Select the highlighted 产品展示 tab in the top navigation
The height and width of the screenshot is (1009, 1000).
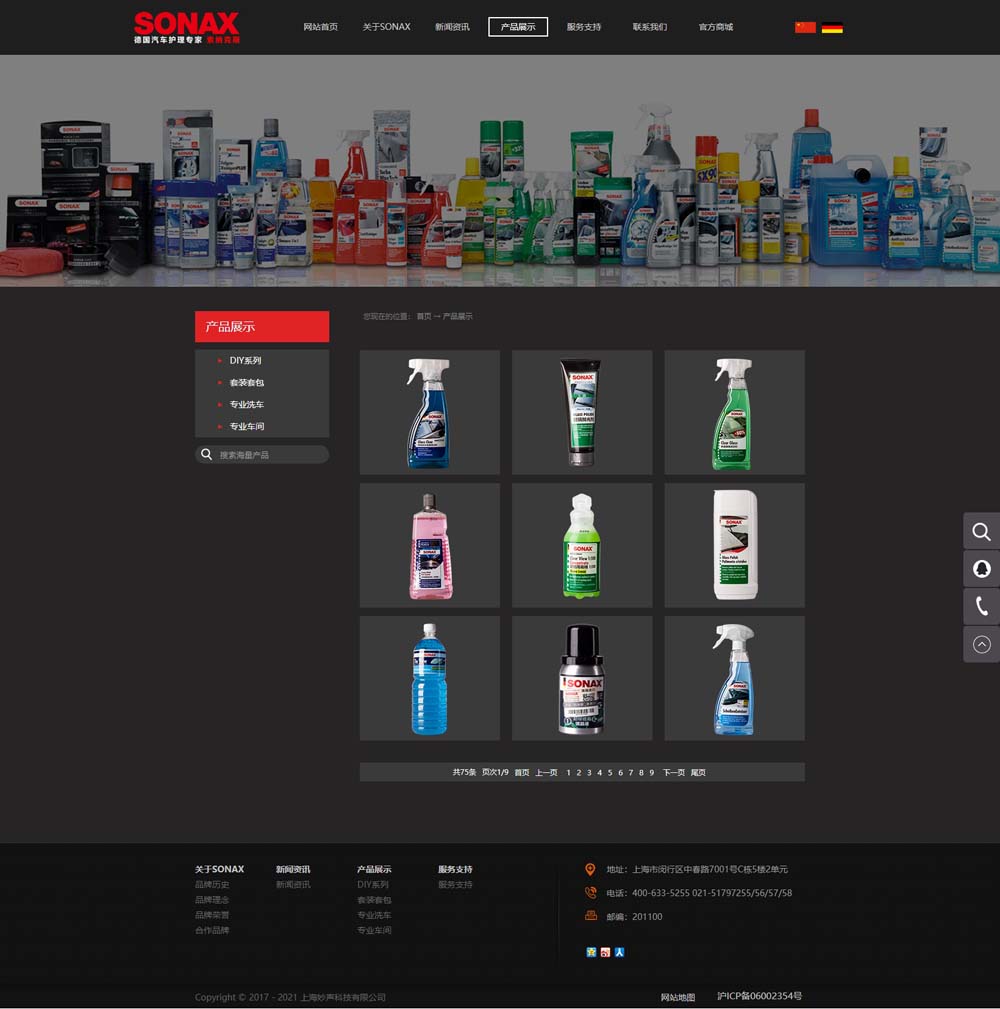pos(518,27)
